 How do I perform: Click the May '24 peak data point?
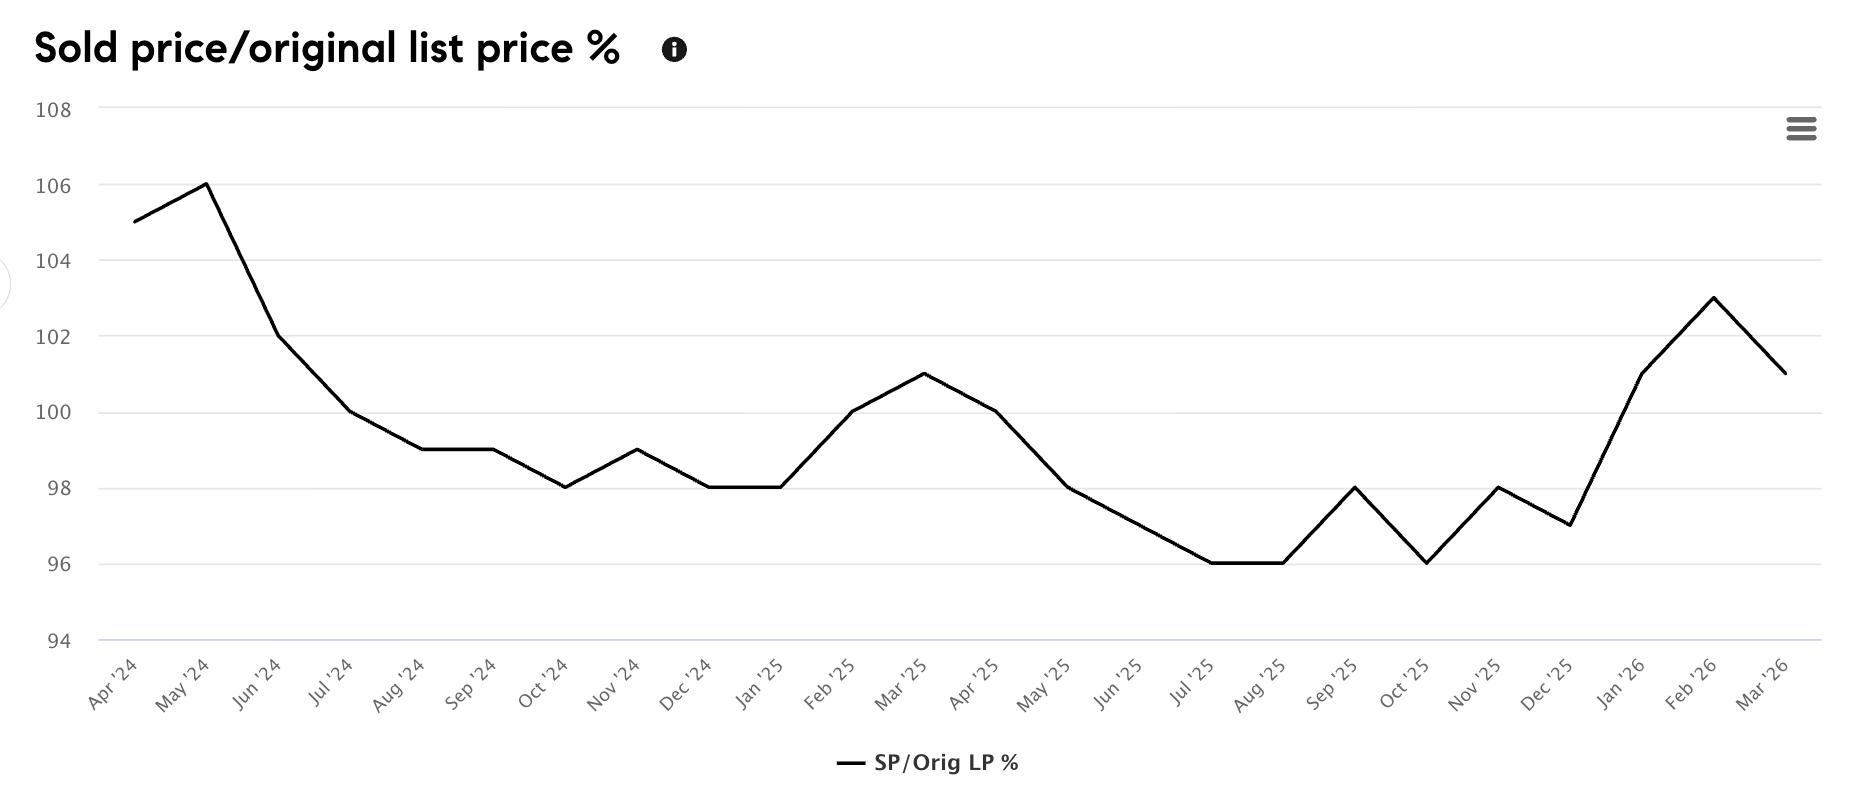coord(206,184)
